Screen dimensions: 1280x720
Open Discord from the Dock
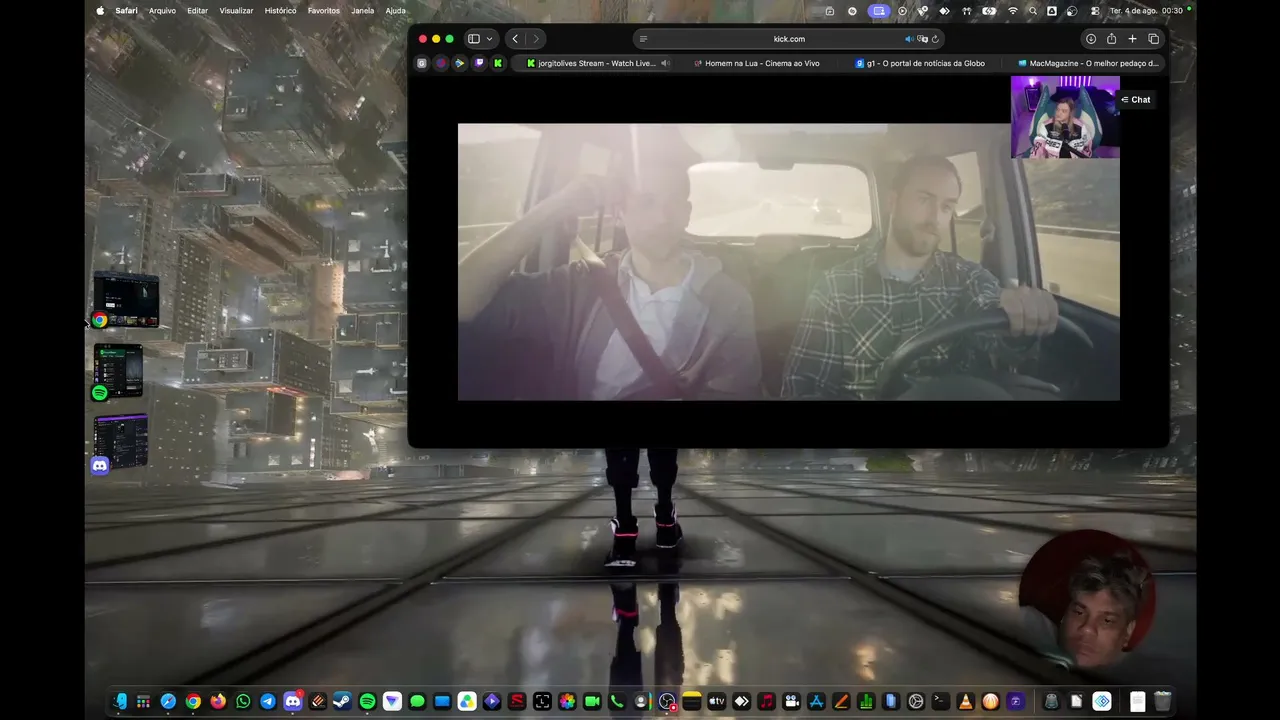pyautogui.click(x=293, y=702)
